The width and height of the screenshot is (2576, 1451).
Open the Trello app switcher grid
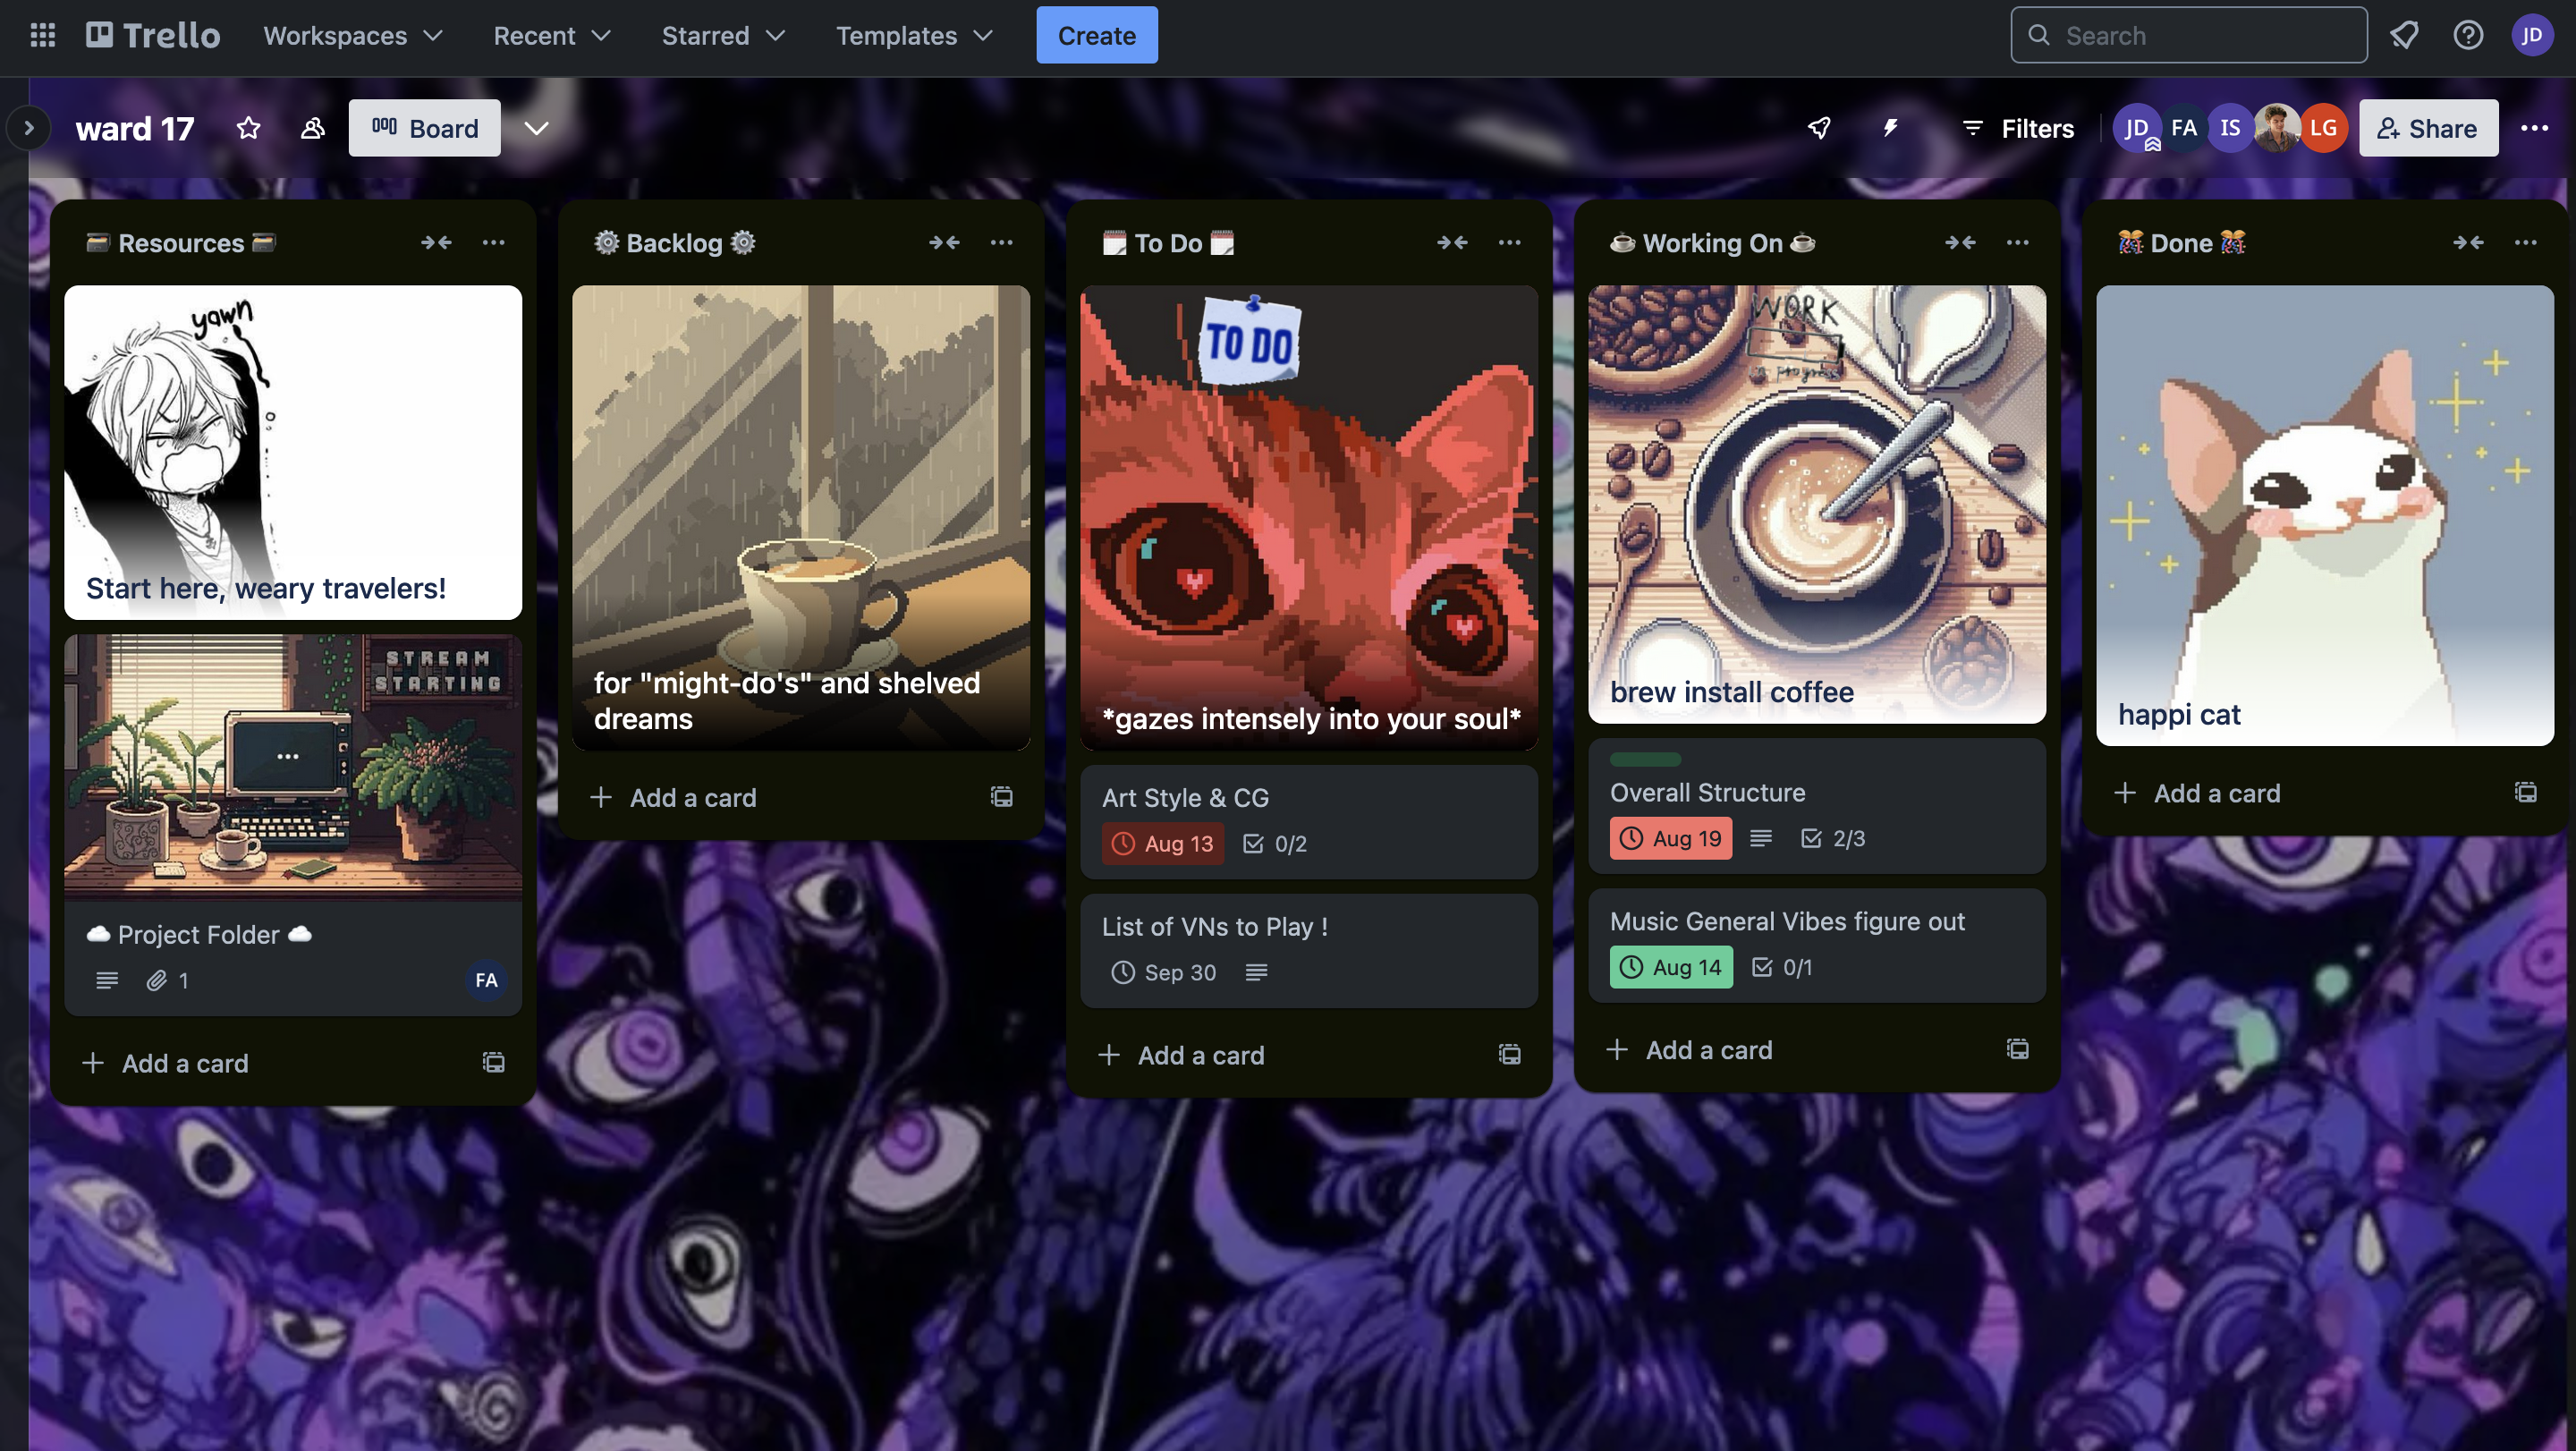[x=42, y=34]
